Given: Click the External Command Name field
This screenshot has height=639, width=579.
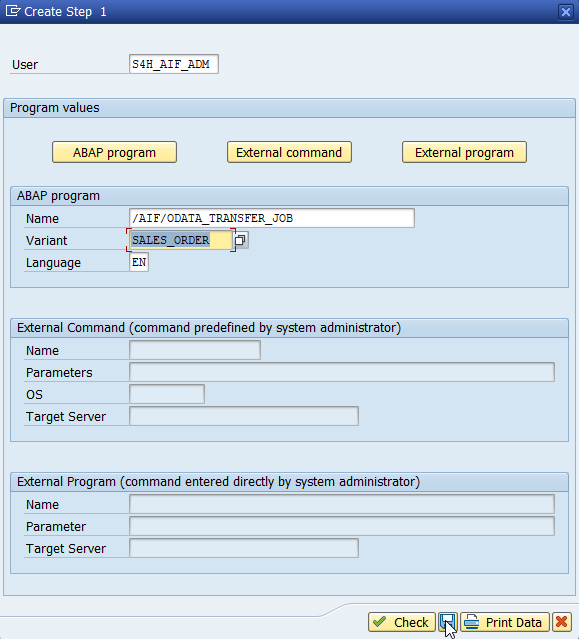Looking at the screenshot, I should (195, 350).
